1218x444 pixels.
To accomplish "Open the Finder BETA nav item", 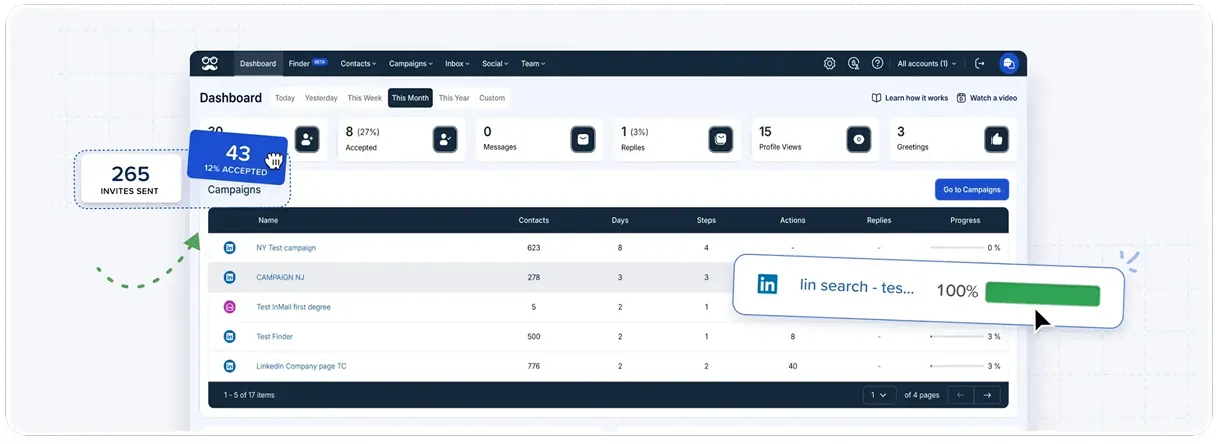I will coord(308,63).
